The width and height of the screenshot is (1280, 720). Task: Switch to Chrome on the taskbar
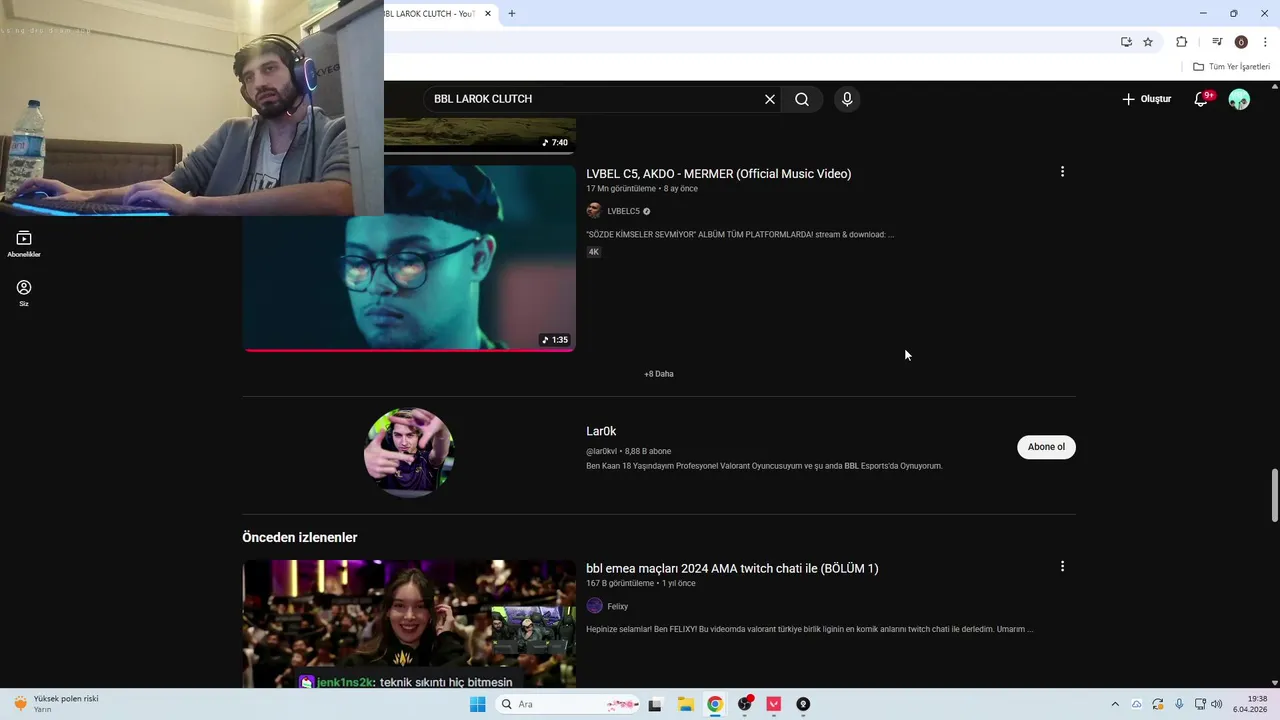[x=715, y=704]
